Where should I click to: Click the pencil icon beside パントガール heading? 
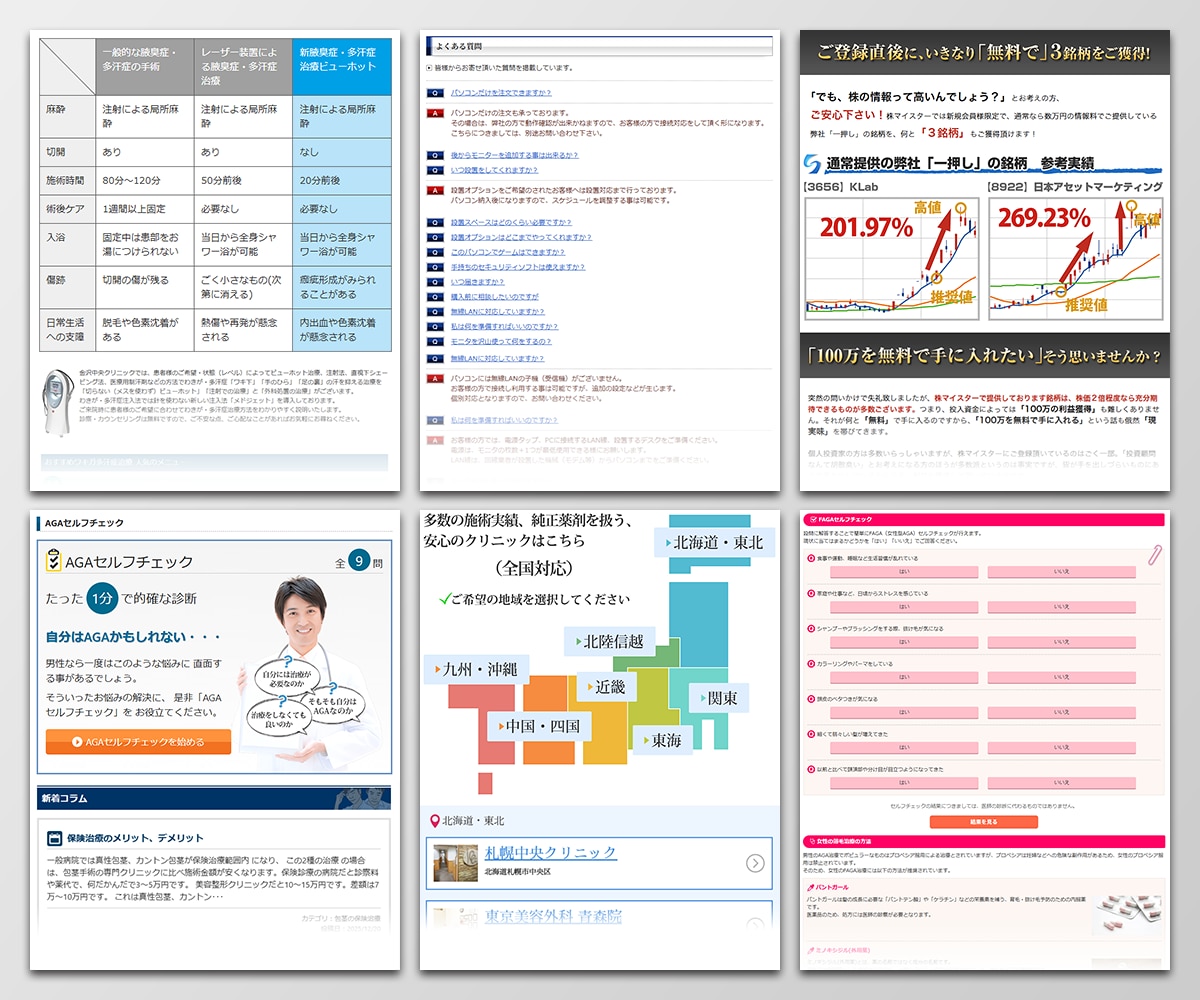click(x=810, y=887)
